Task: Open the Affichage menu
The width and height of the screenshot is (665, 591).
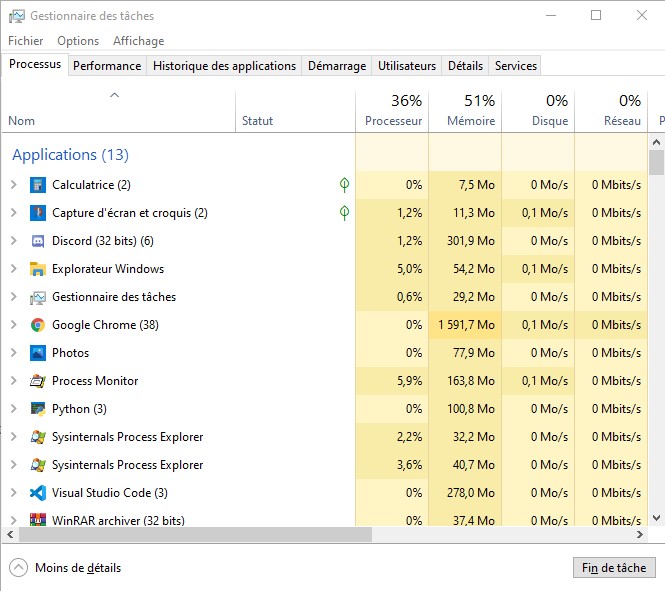Action: click(138, 41)
